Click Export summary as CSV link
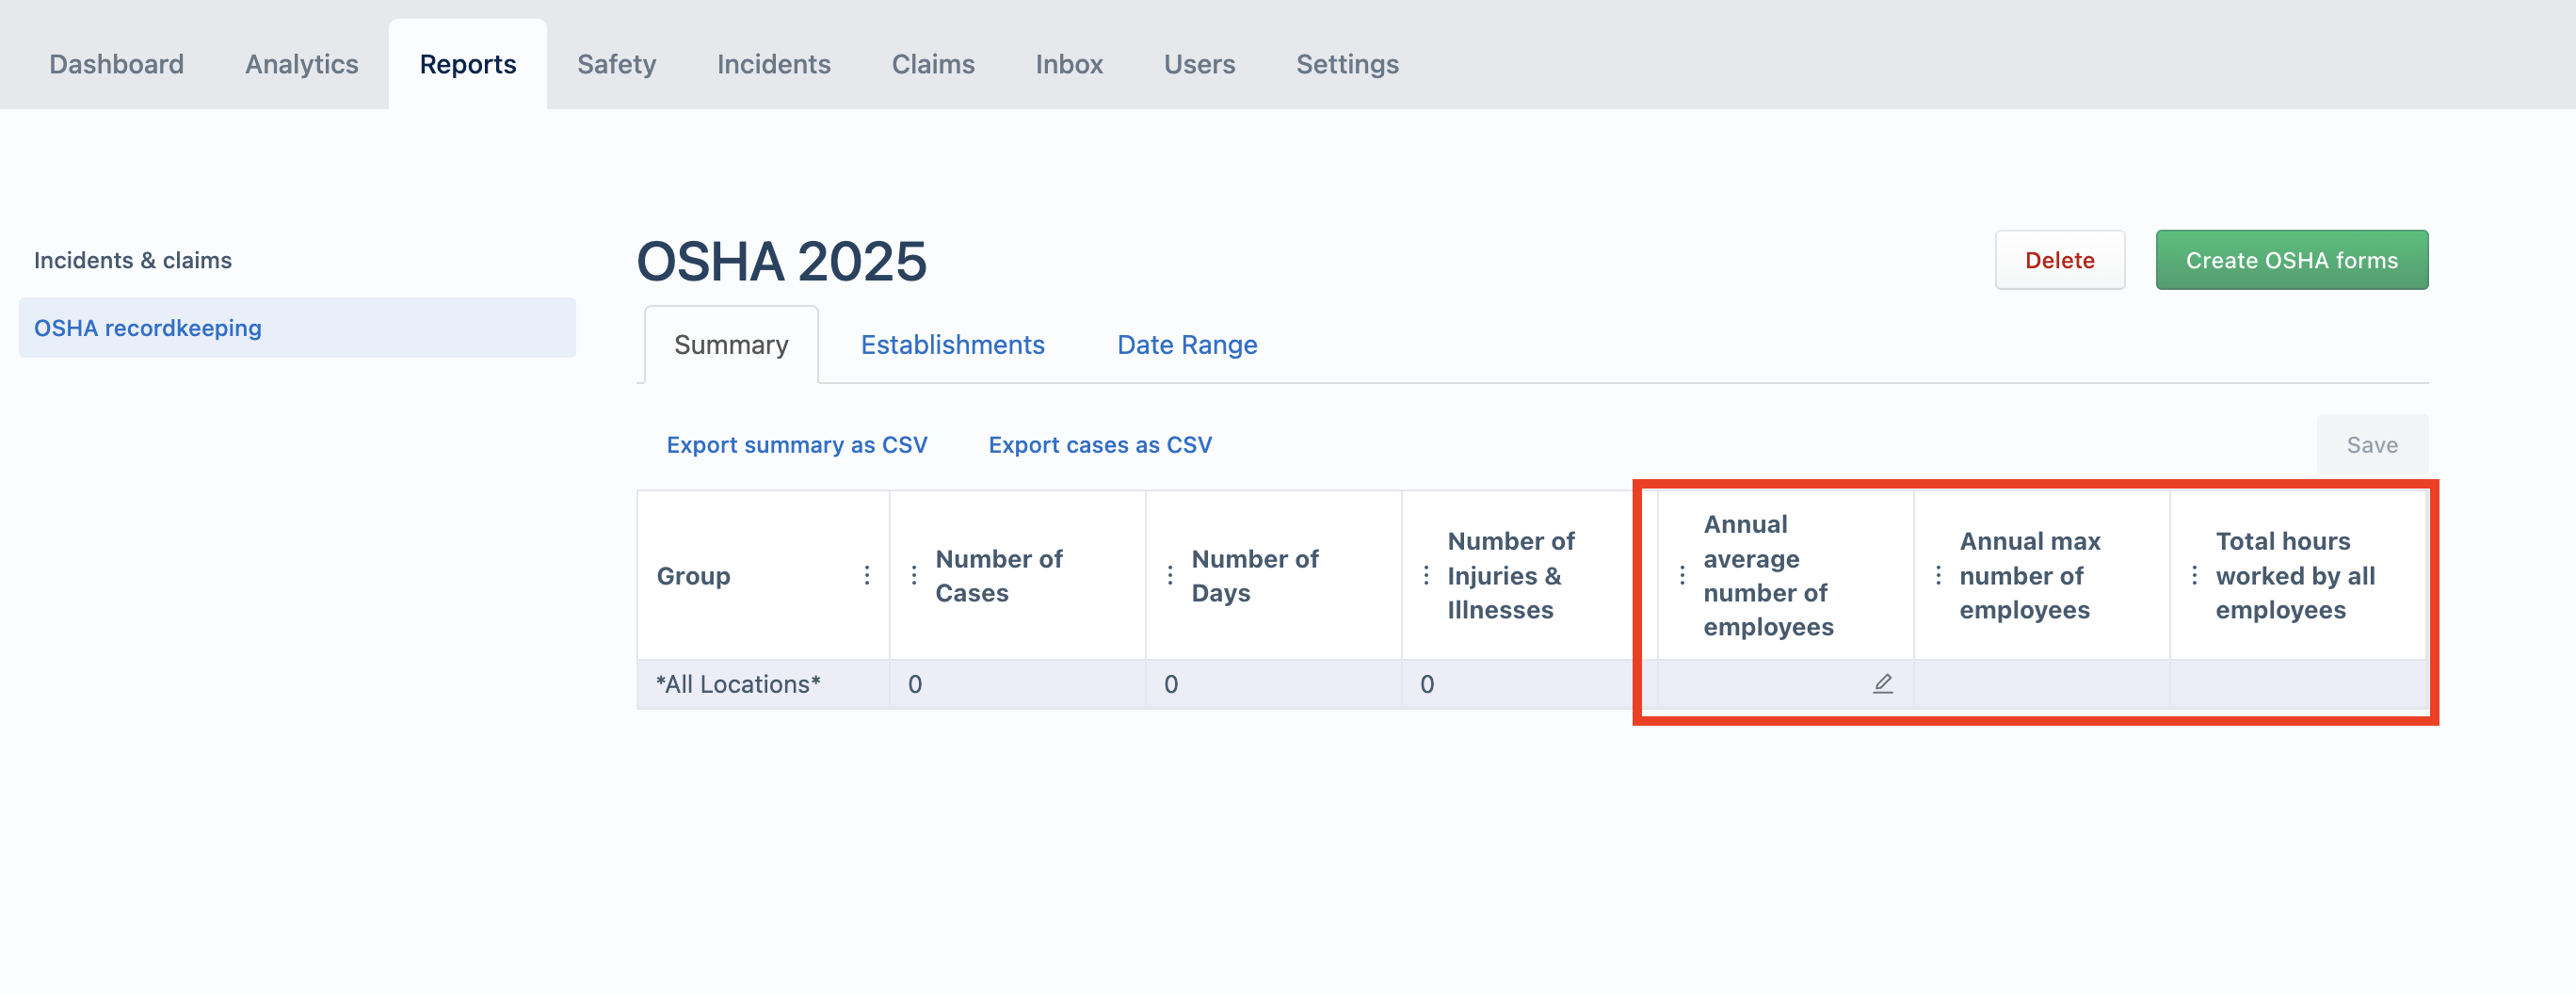 (x=797, y=445)
